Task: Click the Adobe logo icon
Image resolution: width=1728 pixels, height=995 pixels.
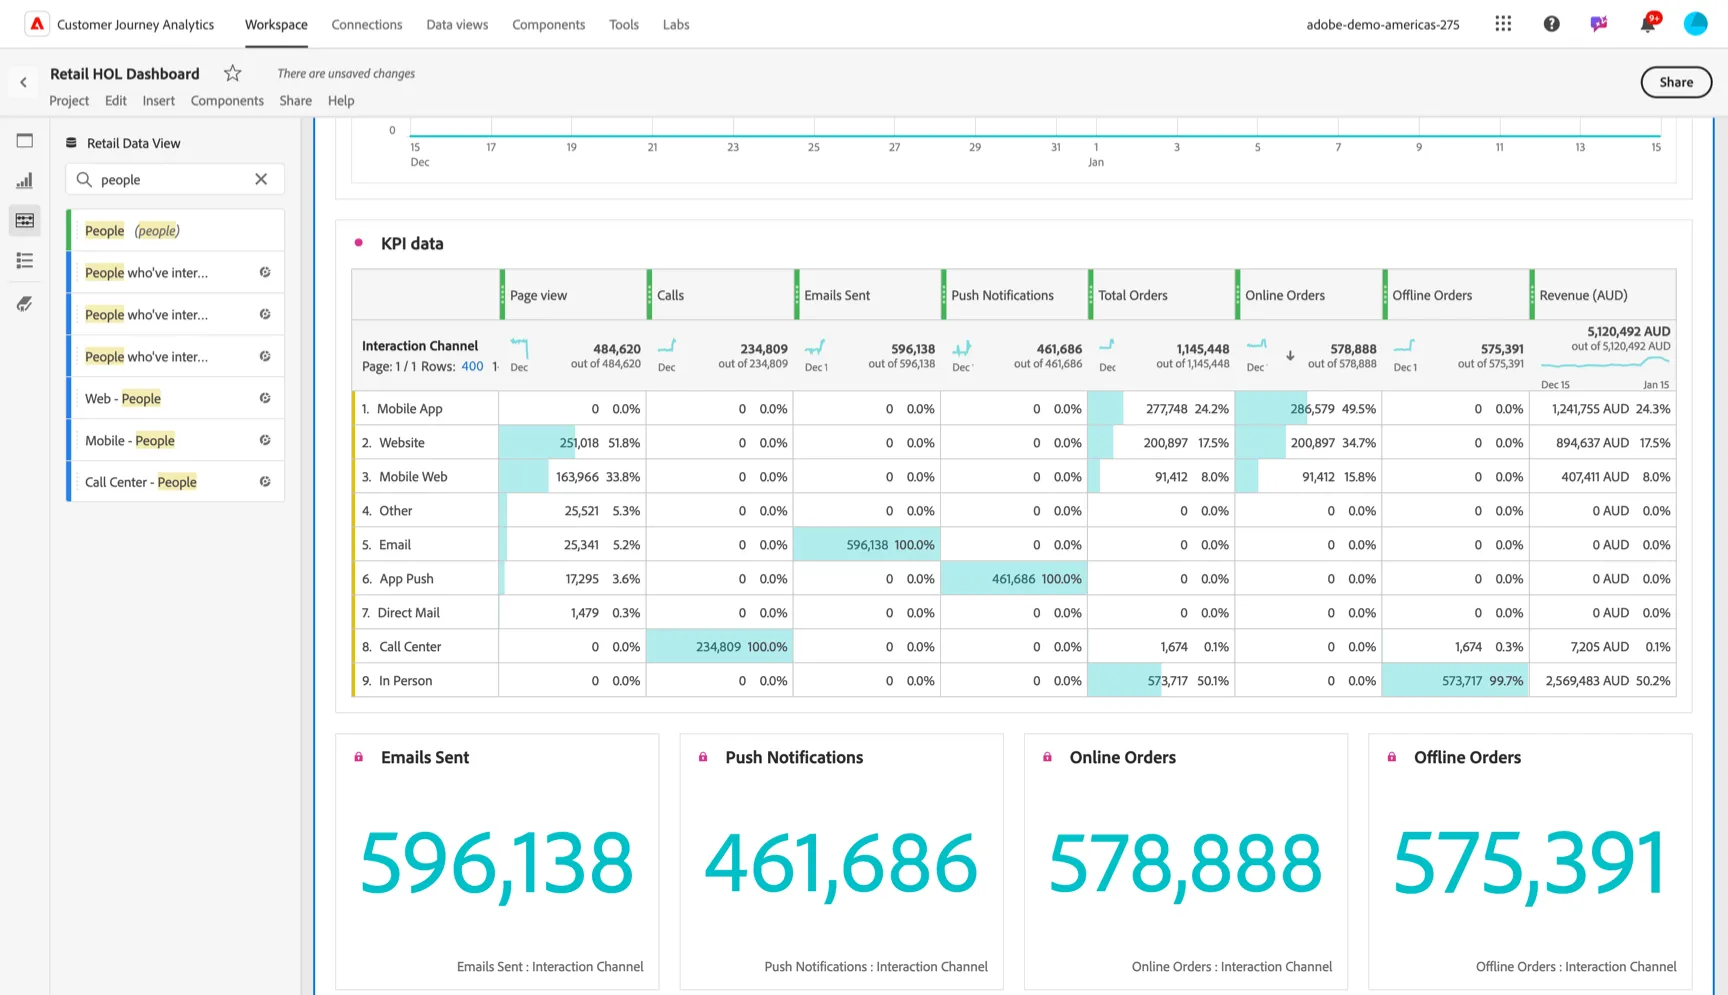Action: (37, 24)
